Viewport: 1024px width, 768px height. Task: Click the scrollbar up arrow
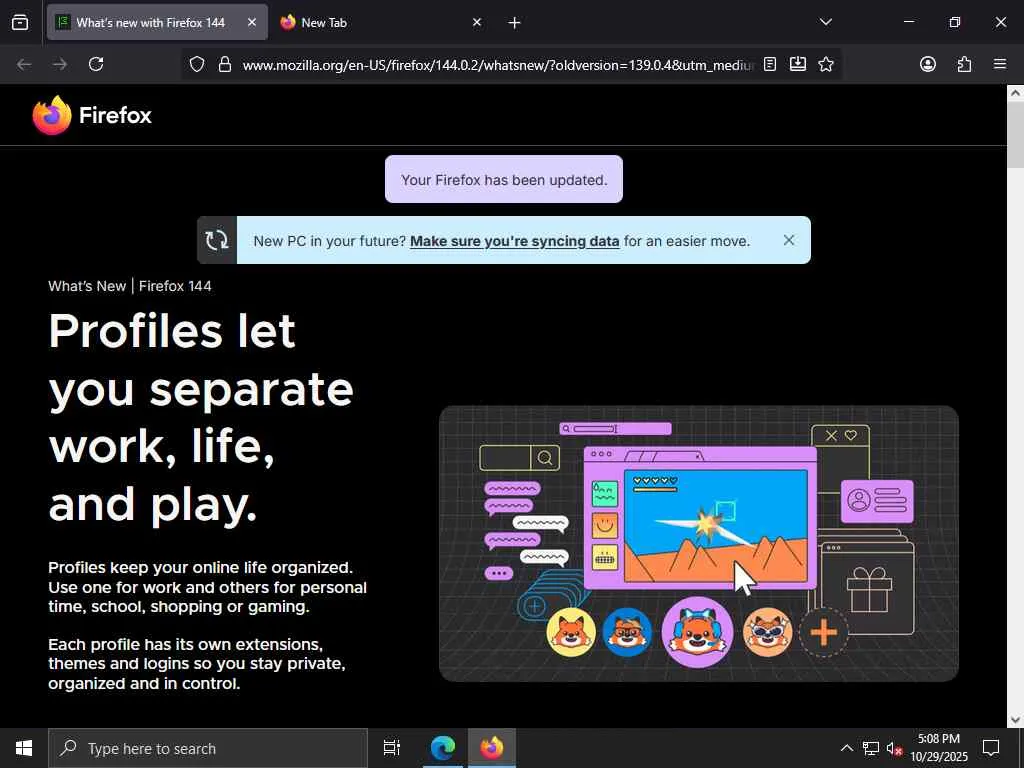click(1015, 93)
